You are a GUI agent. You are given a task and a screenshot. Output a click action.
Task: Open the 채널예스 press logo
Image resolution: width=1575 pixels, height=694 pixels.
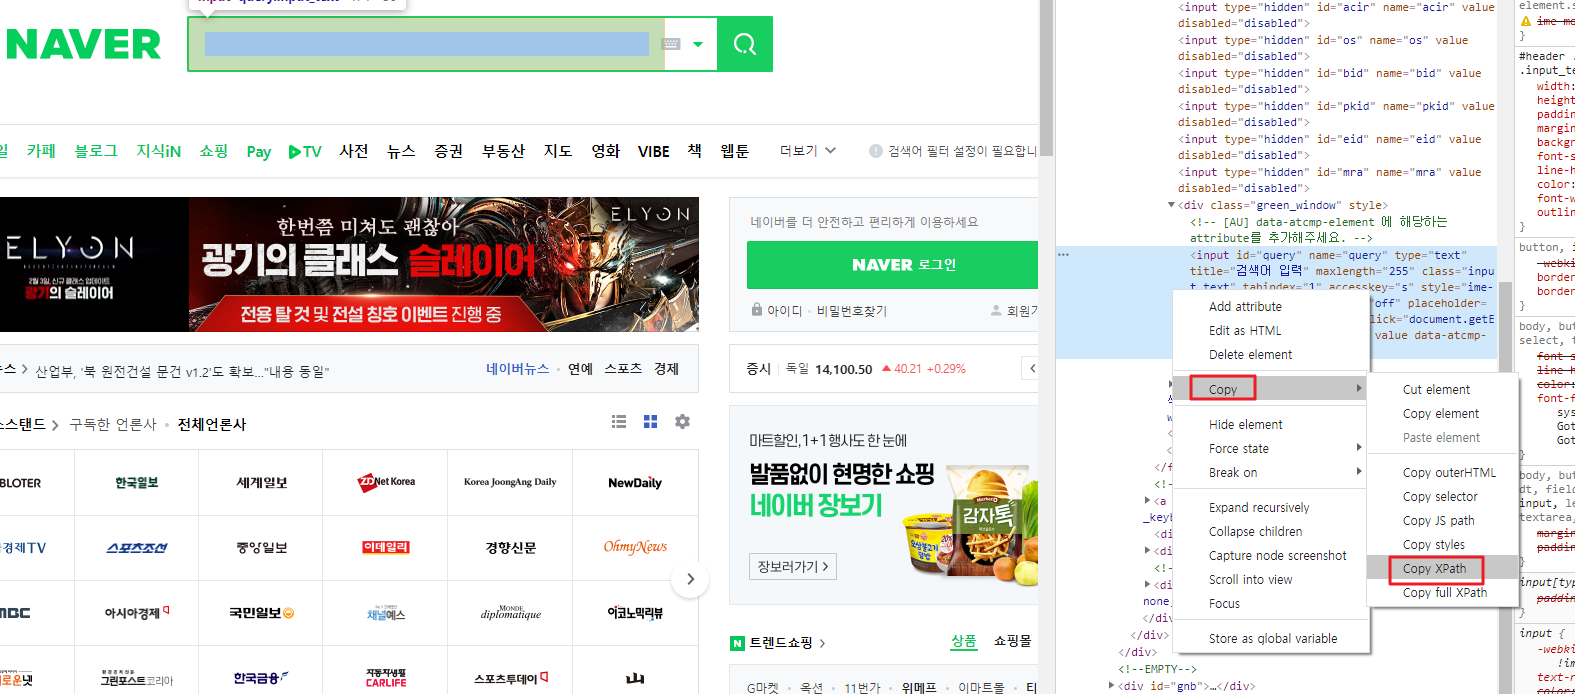click(386, 613)
